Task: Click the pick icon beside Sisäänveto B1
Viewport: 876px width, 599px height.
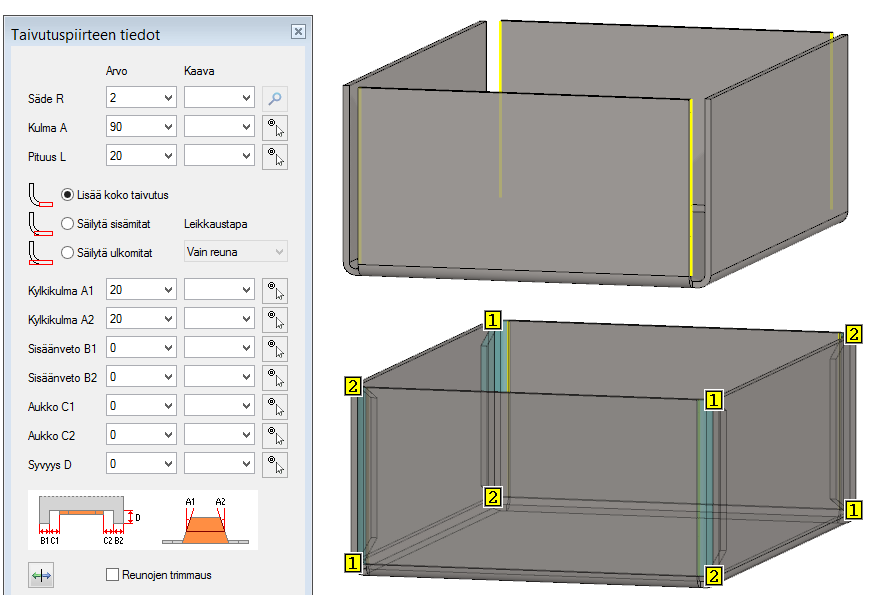Action: tap(275, 348)
